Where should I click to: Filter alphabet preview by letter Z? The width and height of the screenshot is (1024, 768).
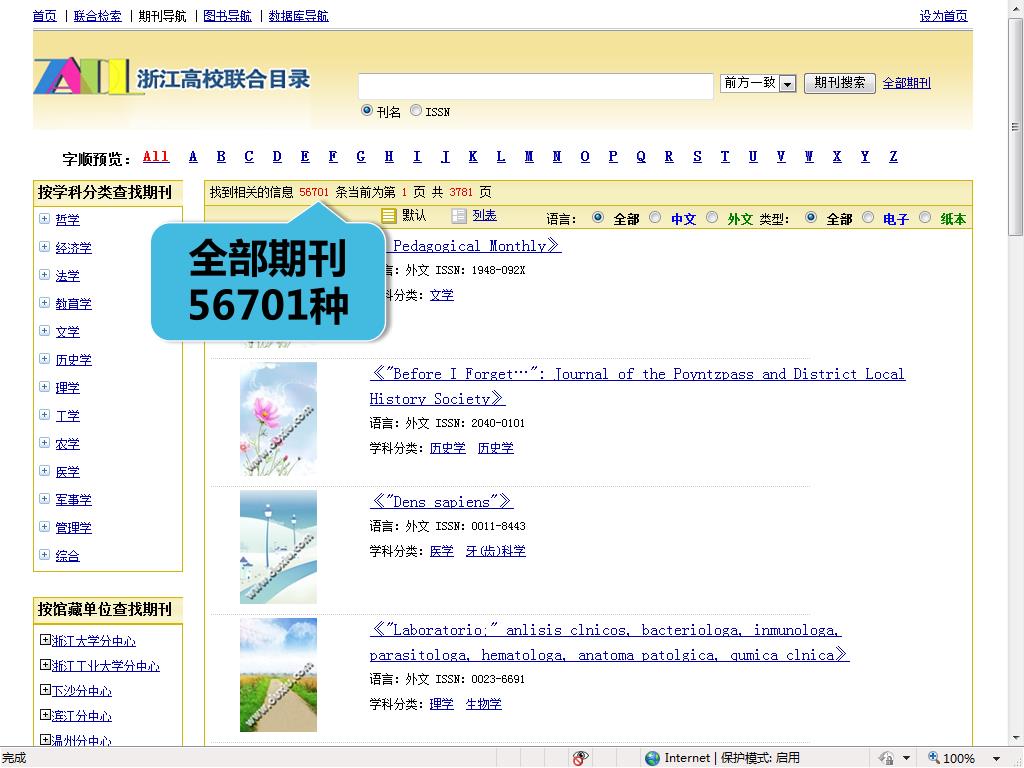point(893,157)
